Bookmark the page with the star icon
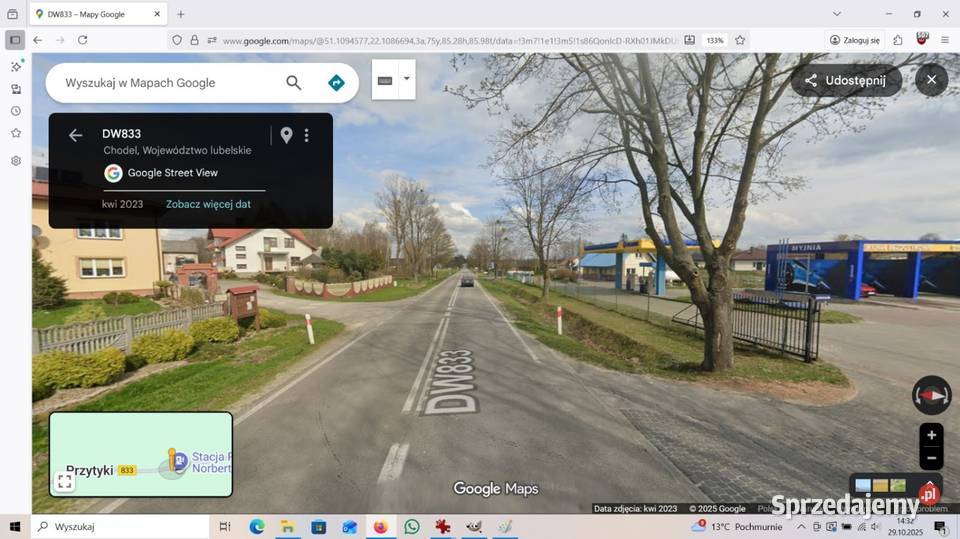The width and height of the screenshot is (960, 539). tap(740, 40)
